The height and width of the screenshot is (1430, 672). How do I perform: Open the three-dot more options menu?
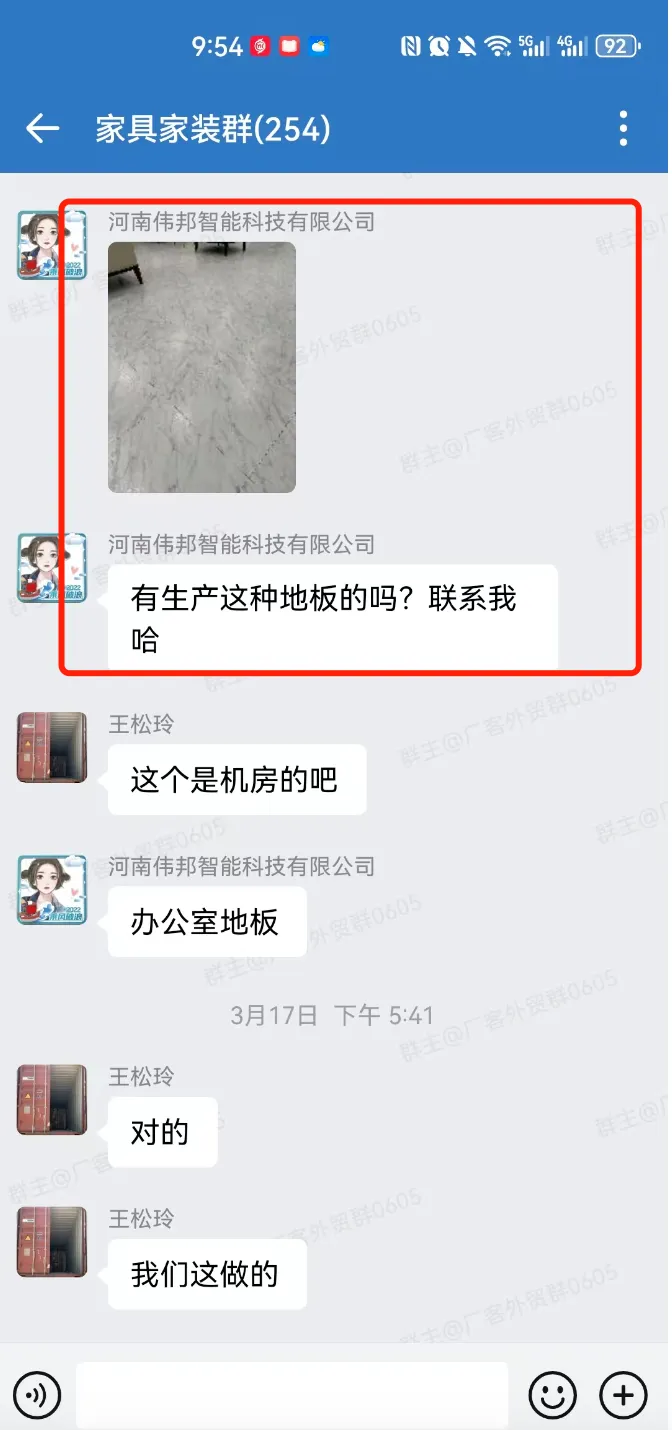pyautogui.click(x=624, y=128)
